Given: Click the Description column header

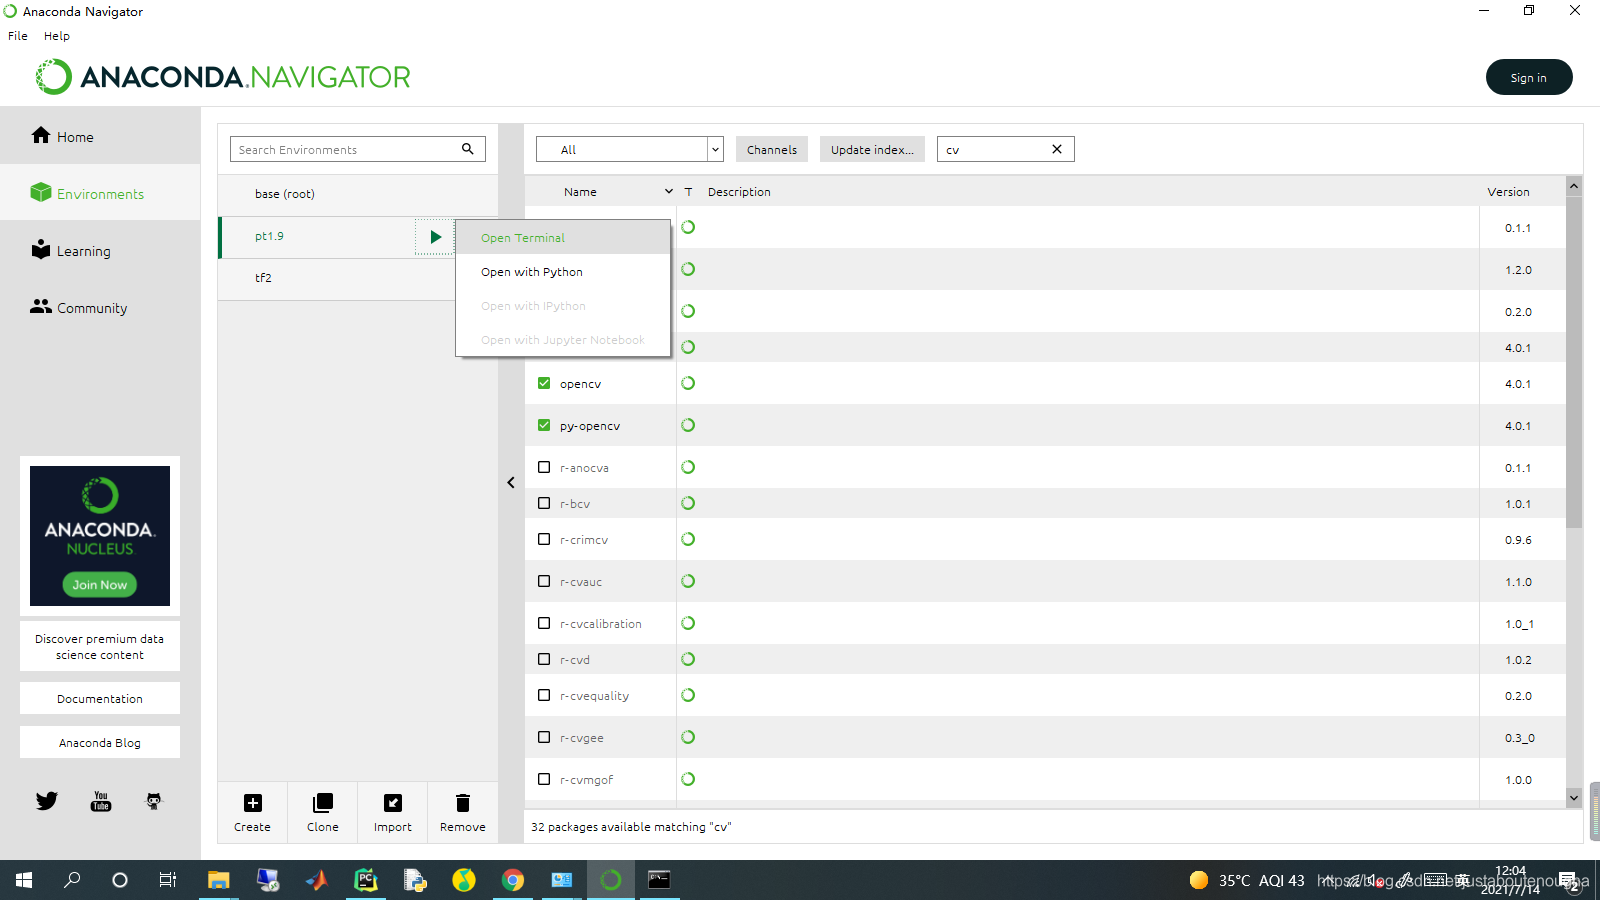Looking at the screenshot, I should point(739,191).
